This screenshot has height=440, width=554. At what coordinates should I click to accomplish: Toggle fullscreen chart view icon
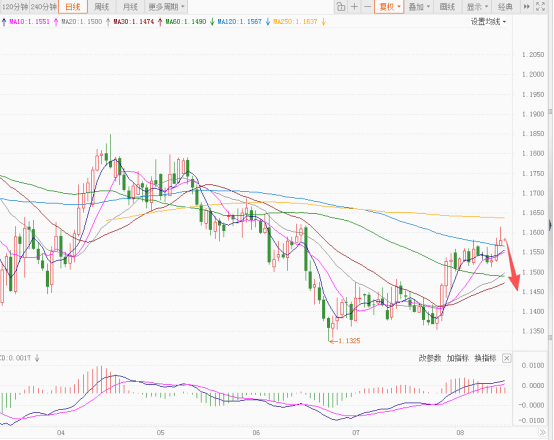click(x=541, y=7)
